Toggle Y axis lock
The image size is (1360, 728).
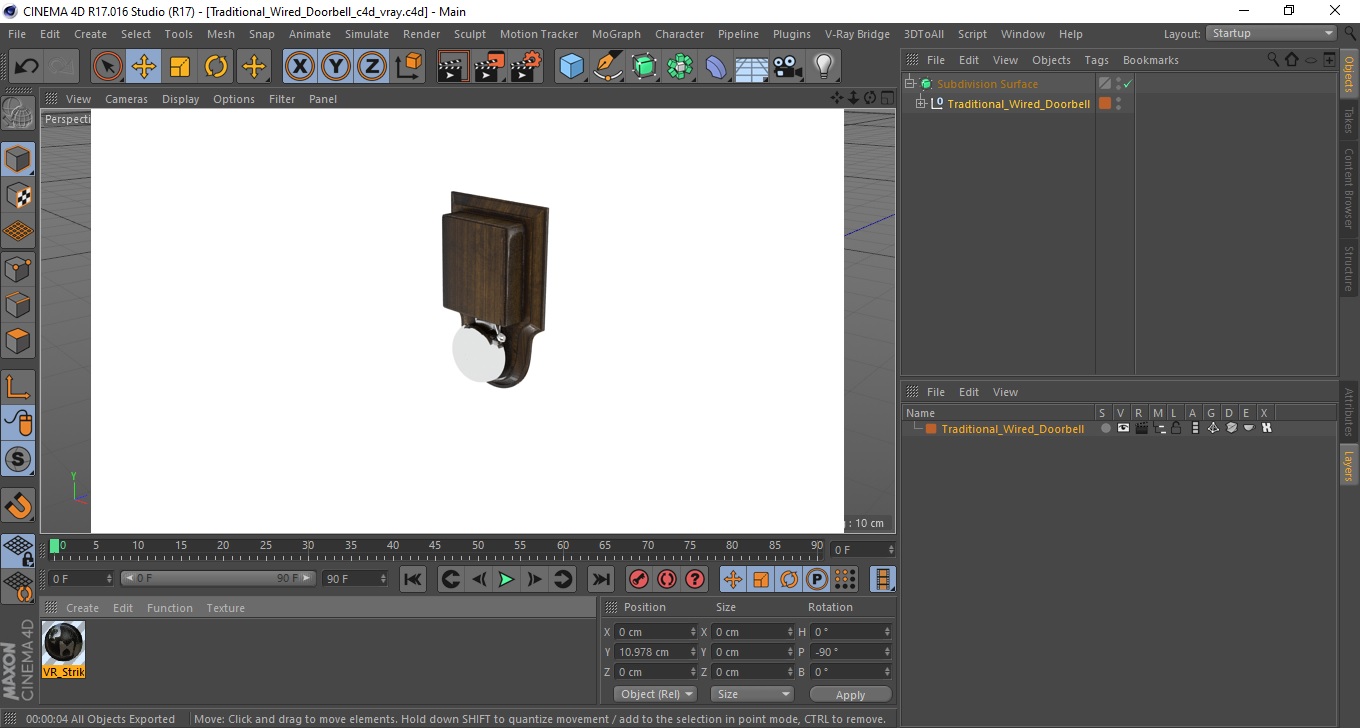(x=336, y=67)
